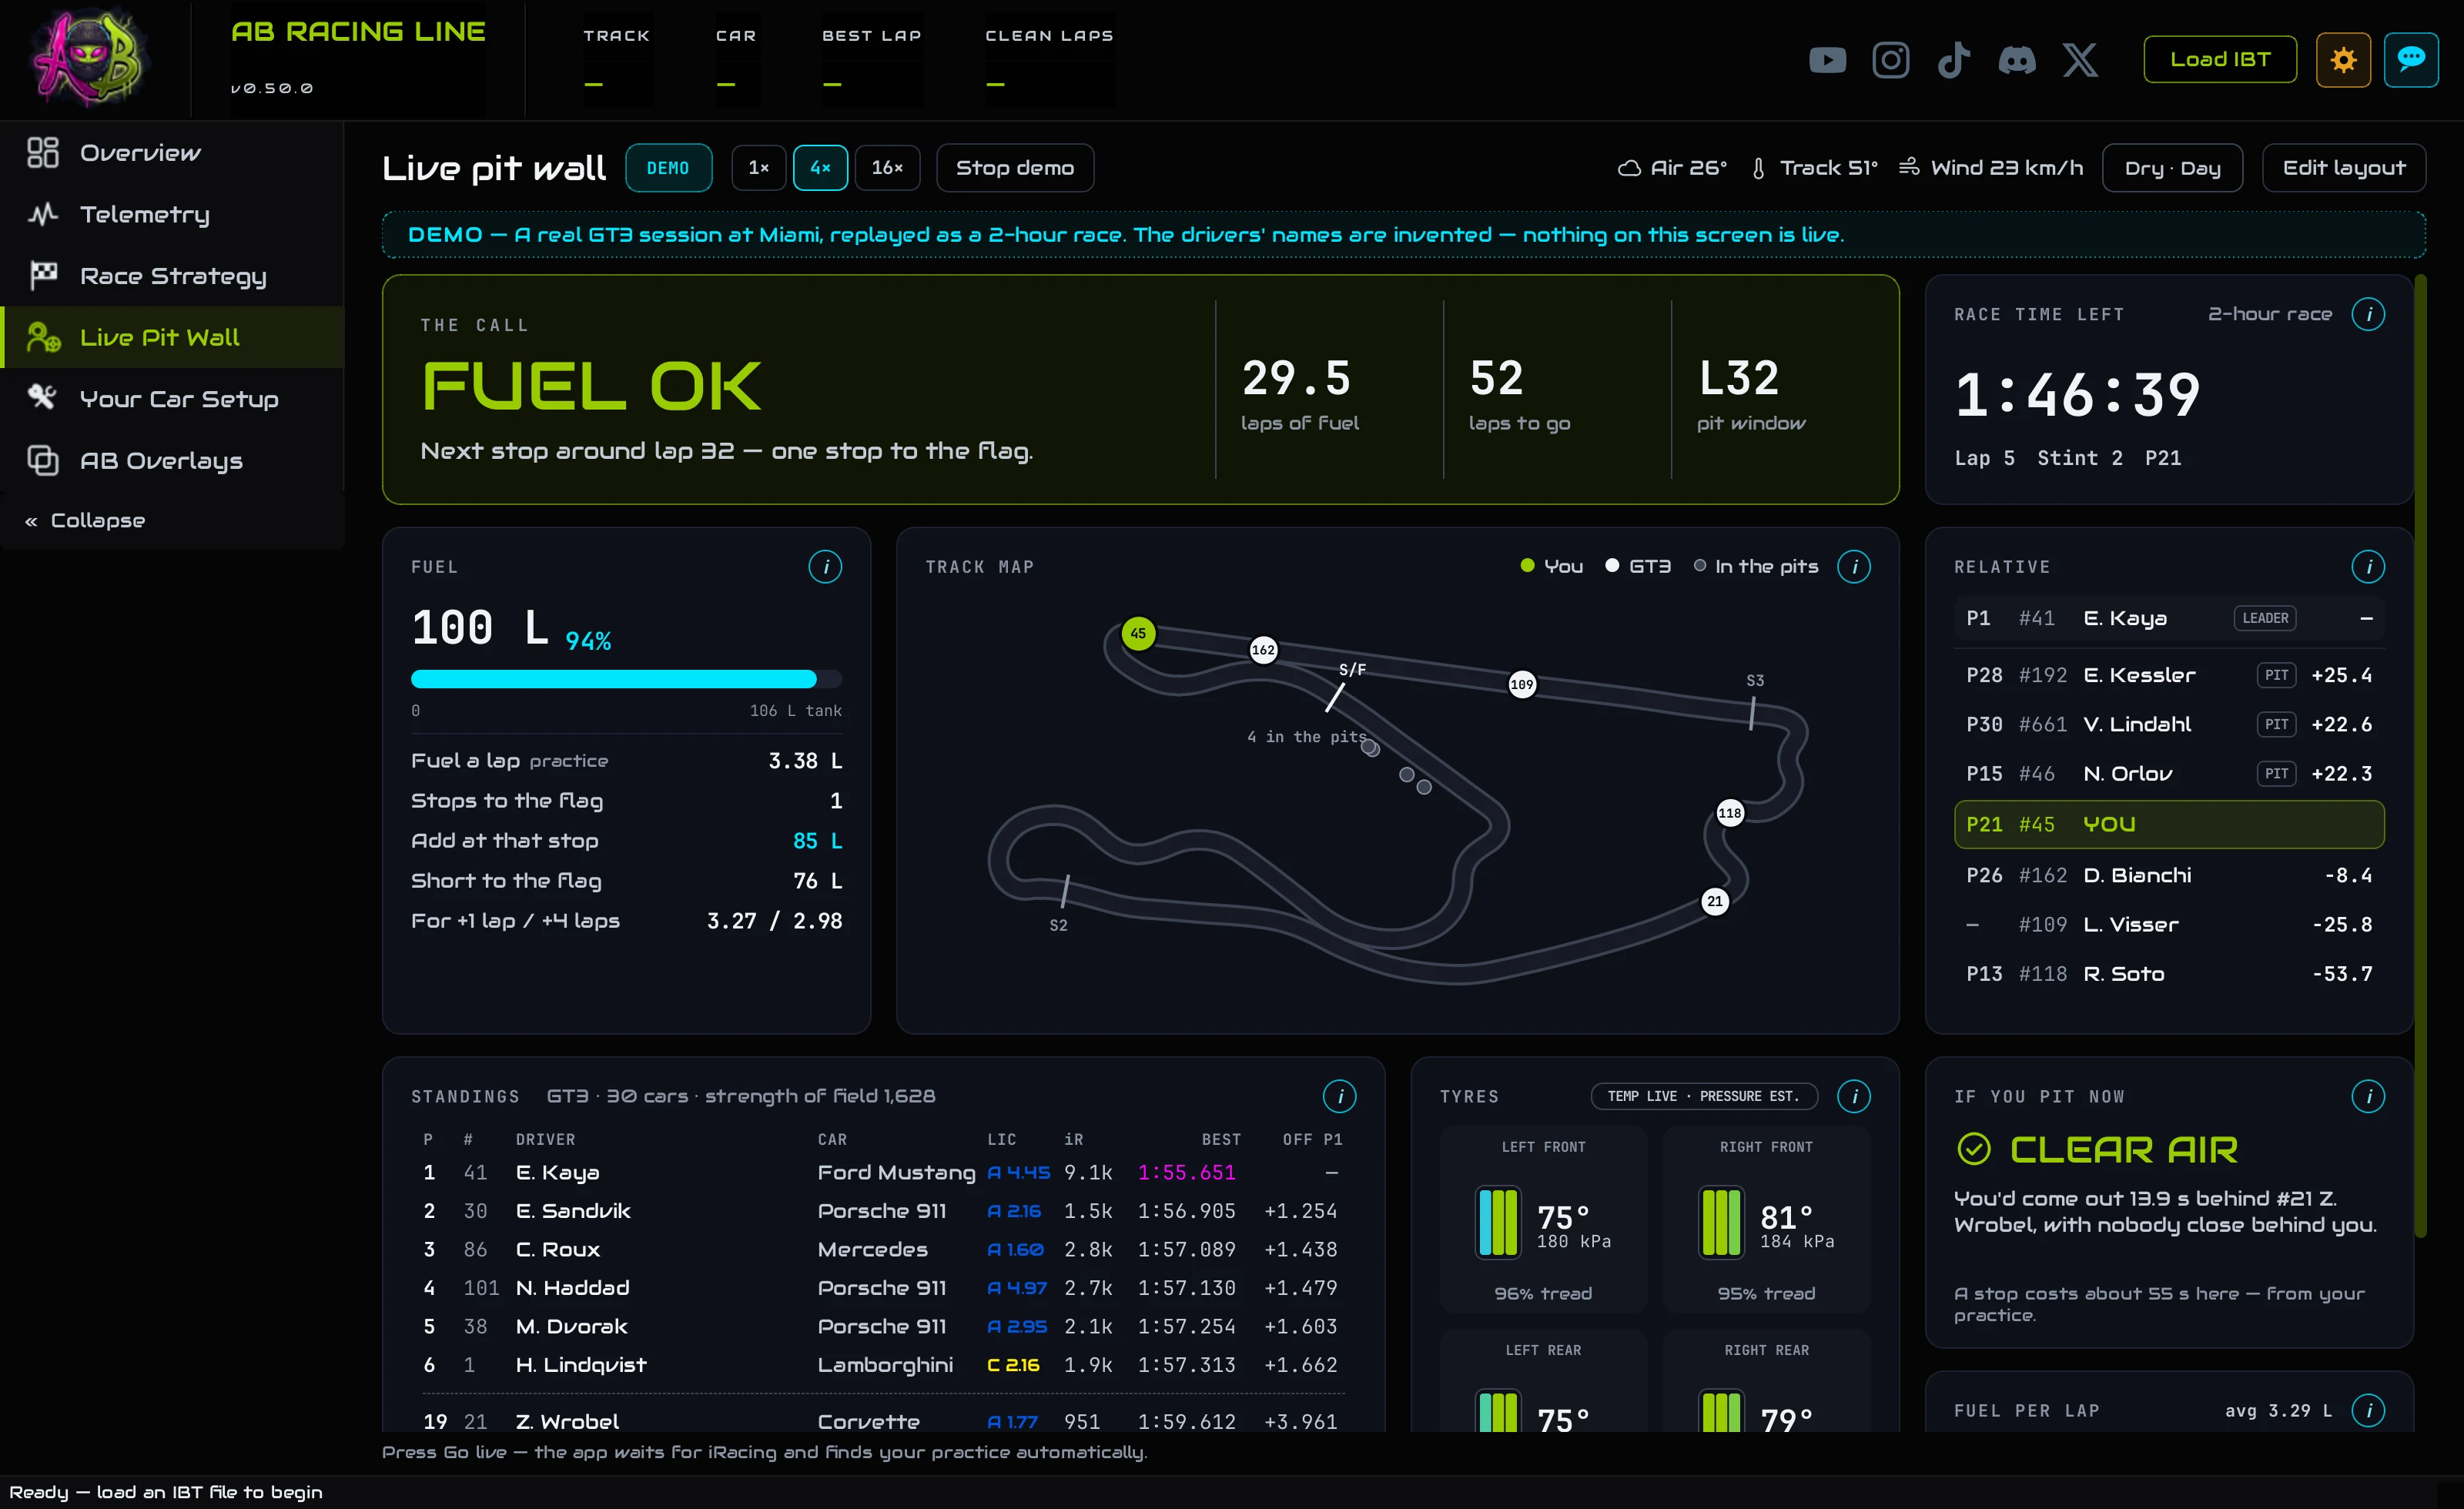Click Edit layout button
Image resolution: width=2464 pixels, height=1509 pixels.
2343,167
